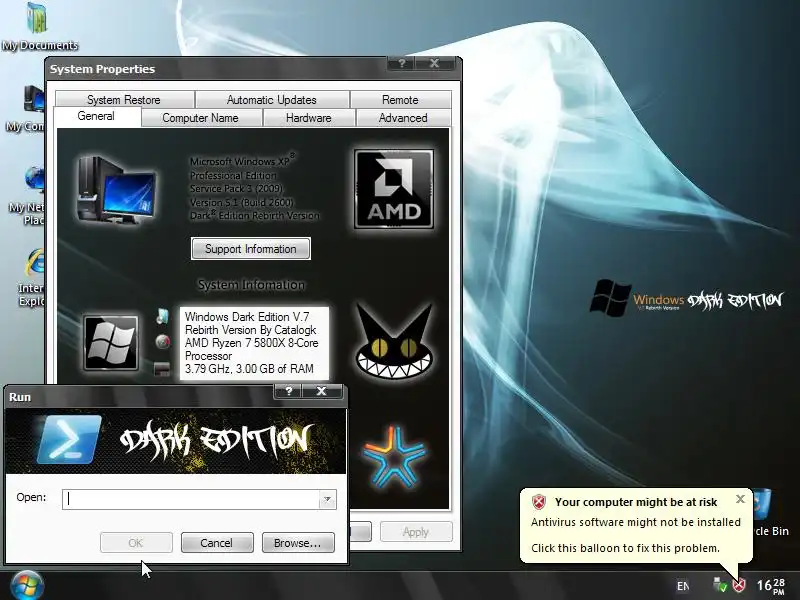Click the small music note icon

pos(162,316)
